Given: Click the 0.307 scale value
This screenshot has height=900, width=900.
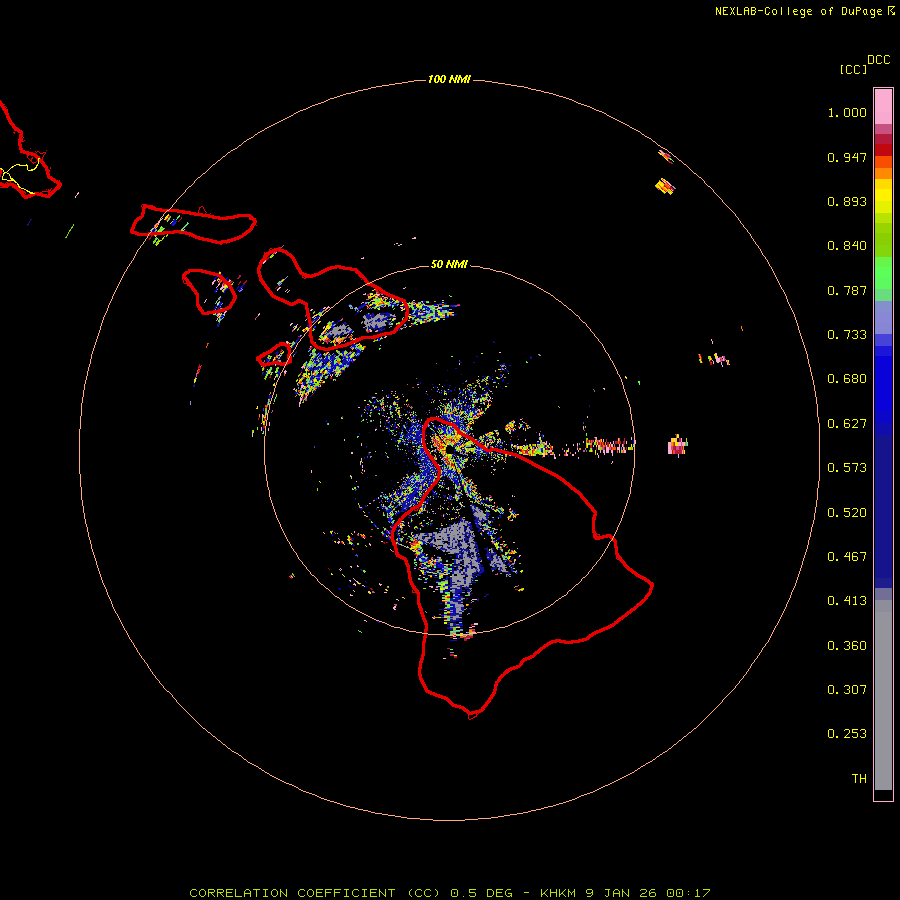Looking at the screenshot, I should tap(847, 689).
